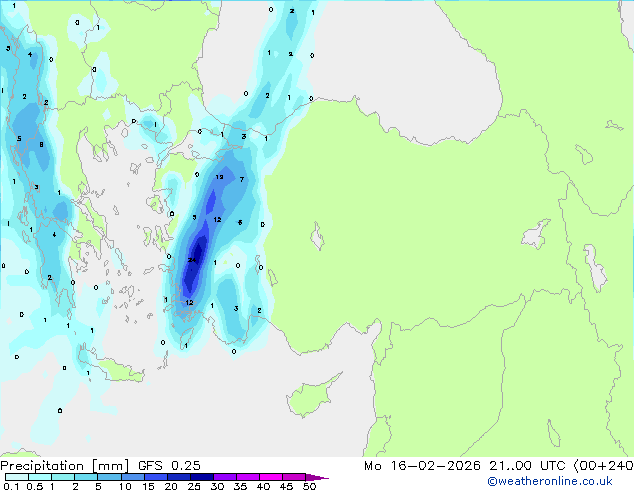
Task: Click the '8' precipitation value over the western coast
Action: 41,144
